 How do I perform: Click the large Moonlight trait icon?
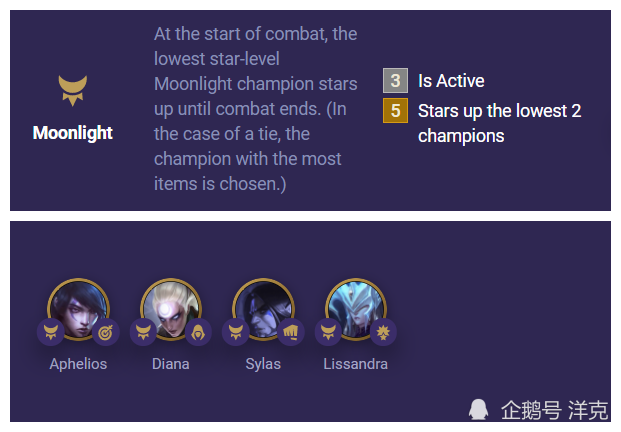[72, 91]
